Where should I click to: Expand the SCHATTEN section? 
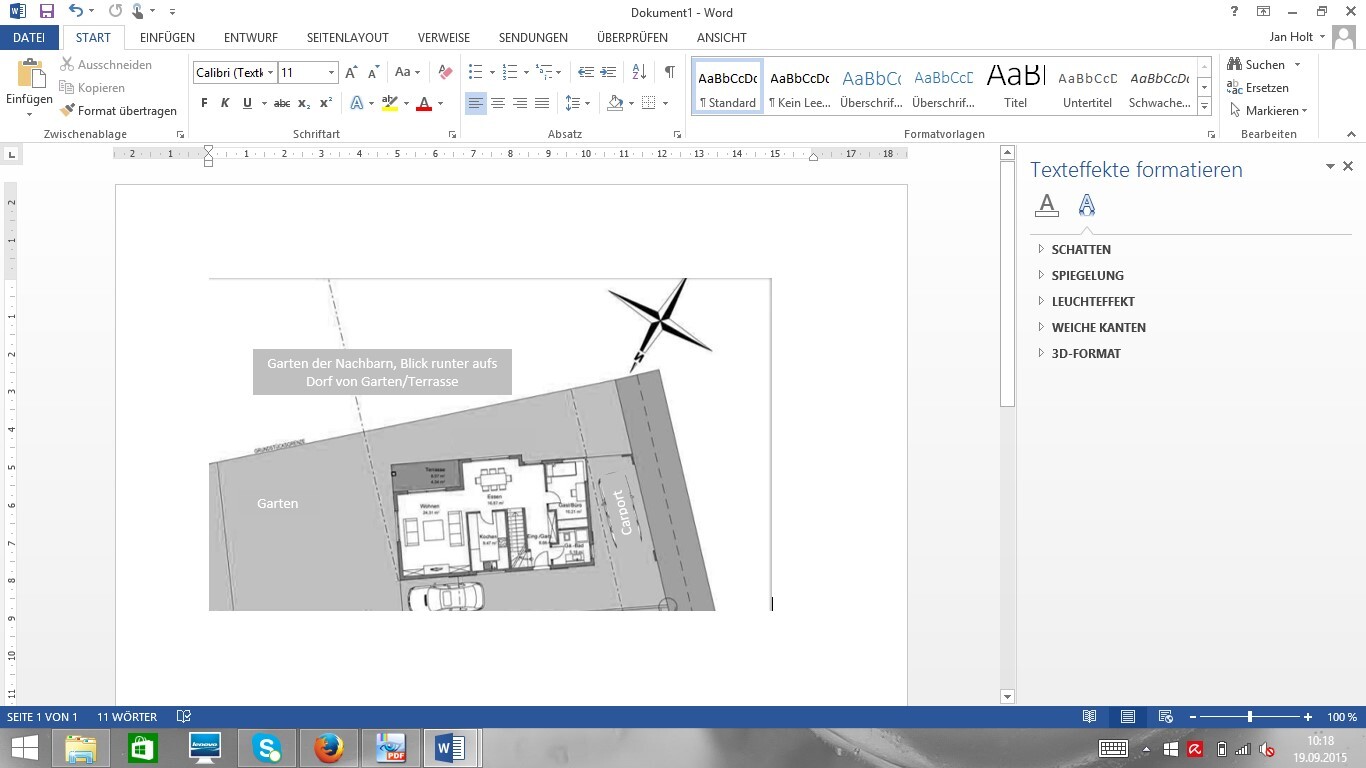1080,250
